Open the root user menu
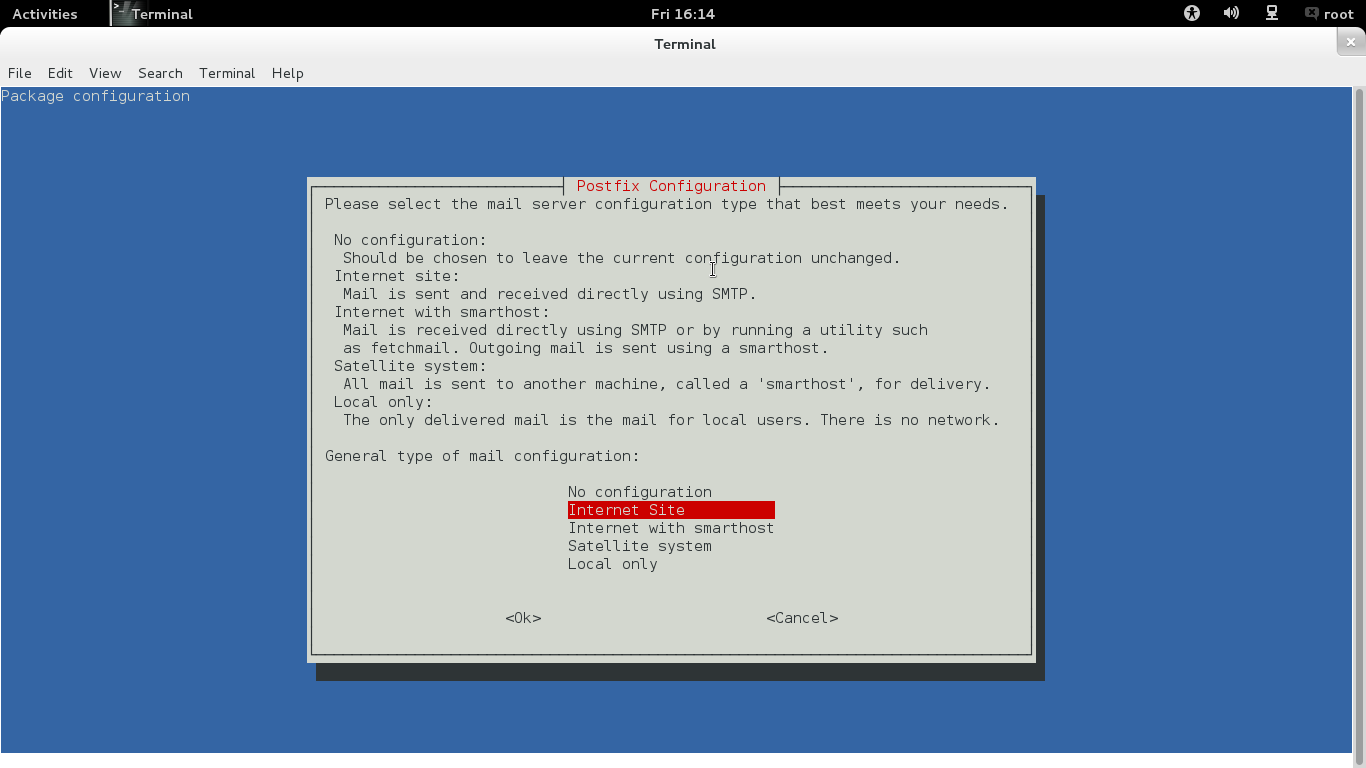This screenshot has width=1366, height=768. pyautogui.click(x=1329, y=14)
